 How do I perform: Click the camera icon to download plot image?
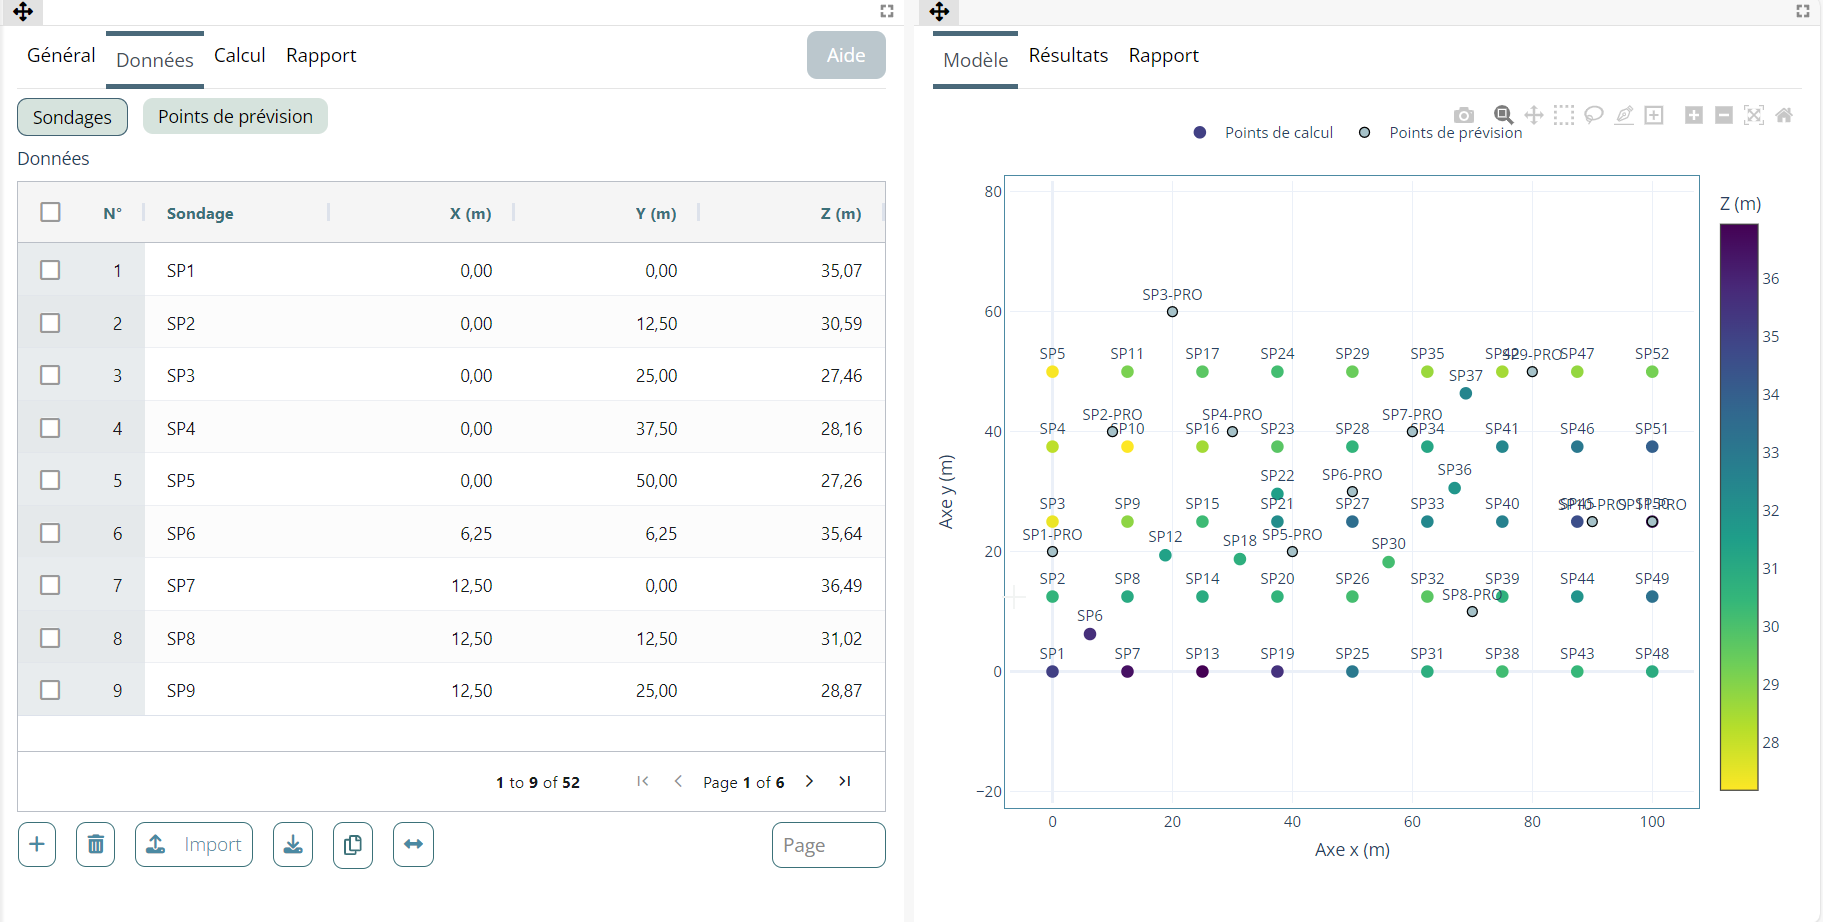coord(1463,115)
